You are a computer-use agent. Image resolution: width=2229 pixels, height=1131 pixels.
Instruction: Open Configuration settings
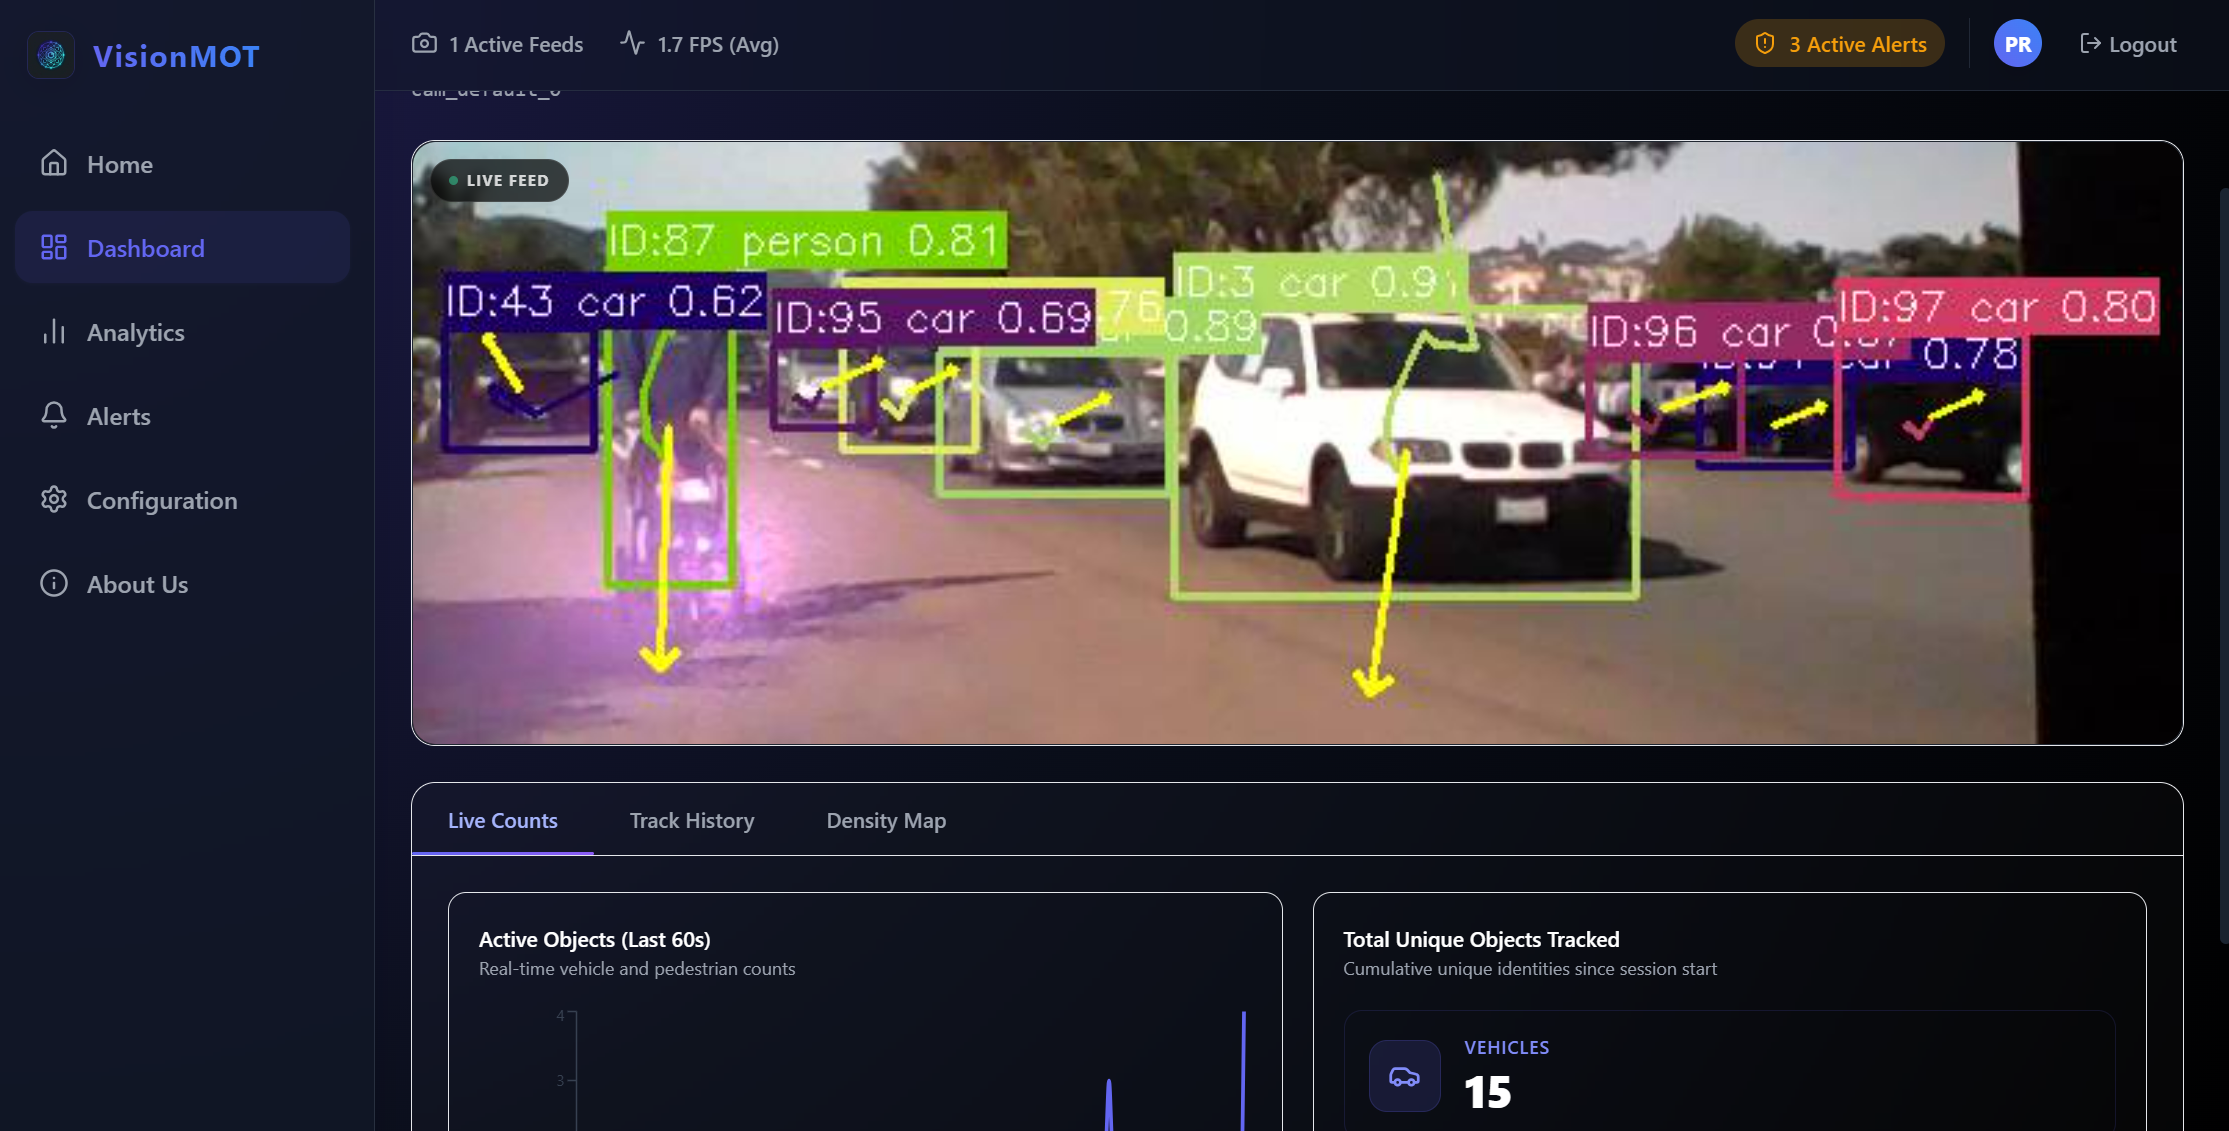[x=182, y=500]
